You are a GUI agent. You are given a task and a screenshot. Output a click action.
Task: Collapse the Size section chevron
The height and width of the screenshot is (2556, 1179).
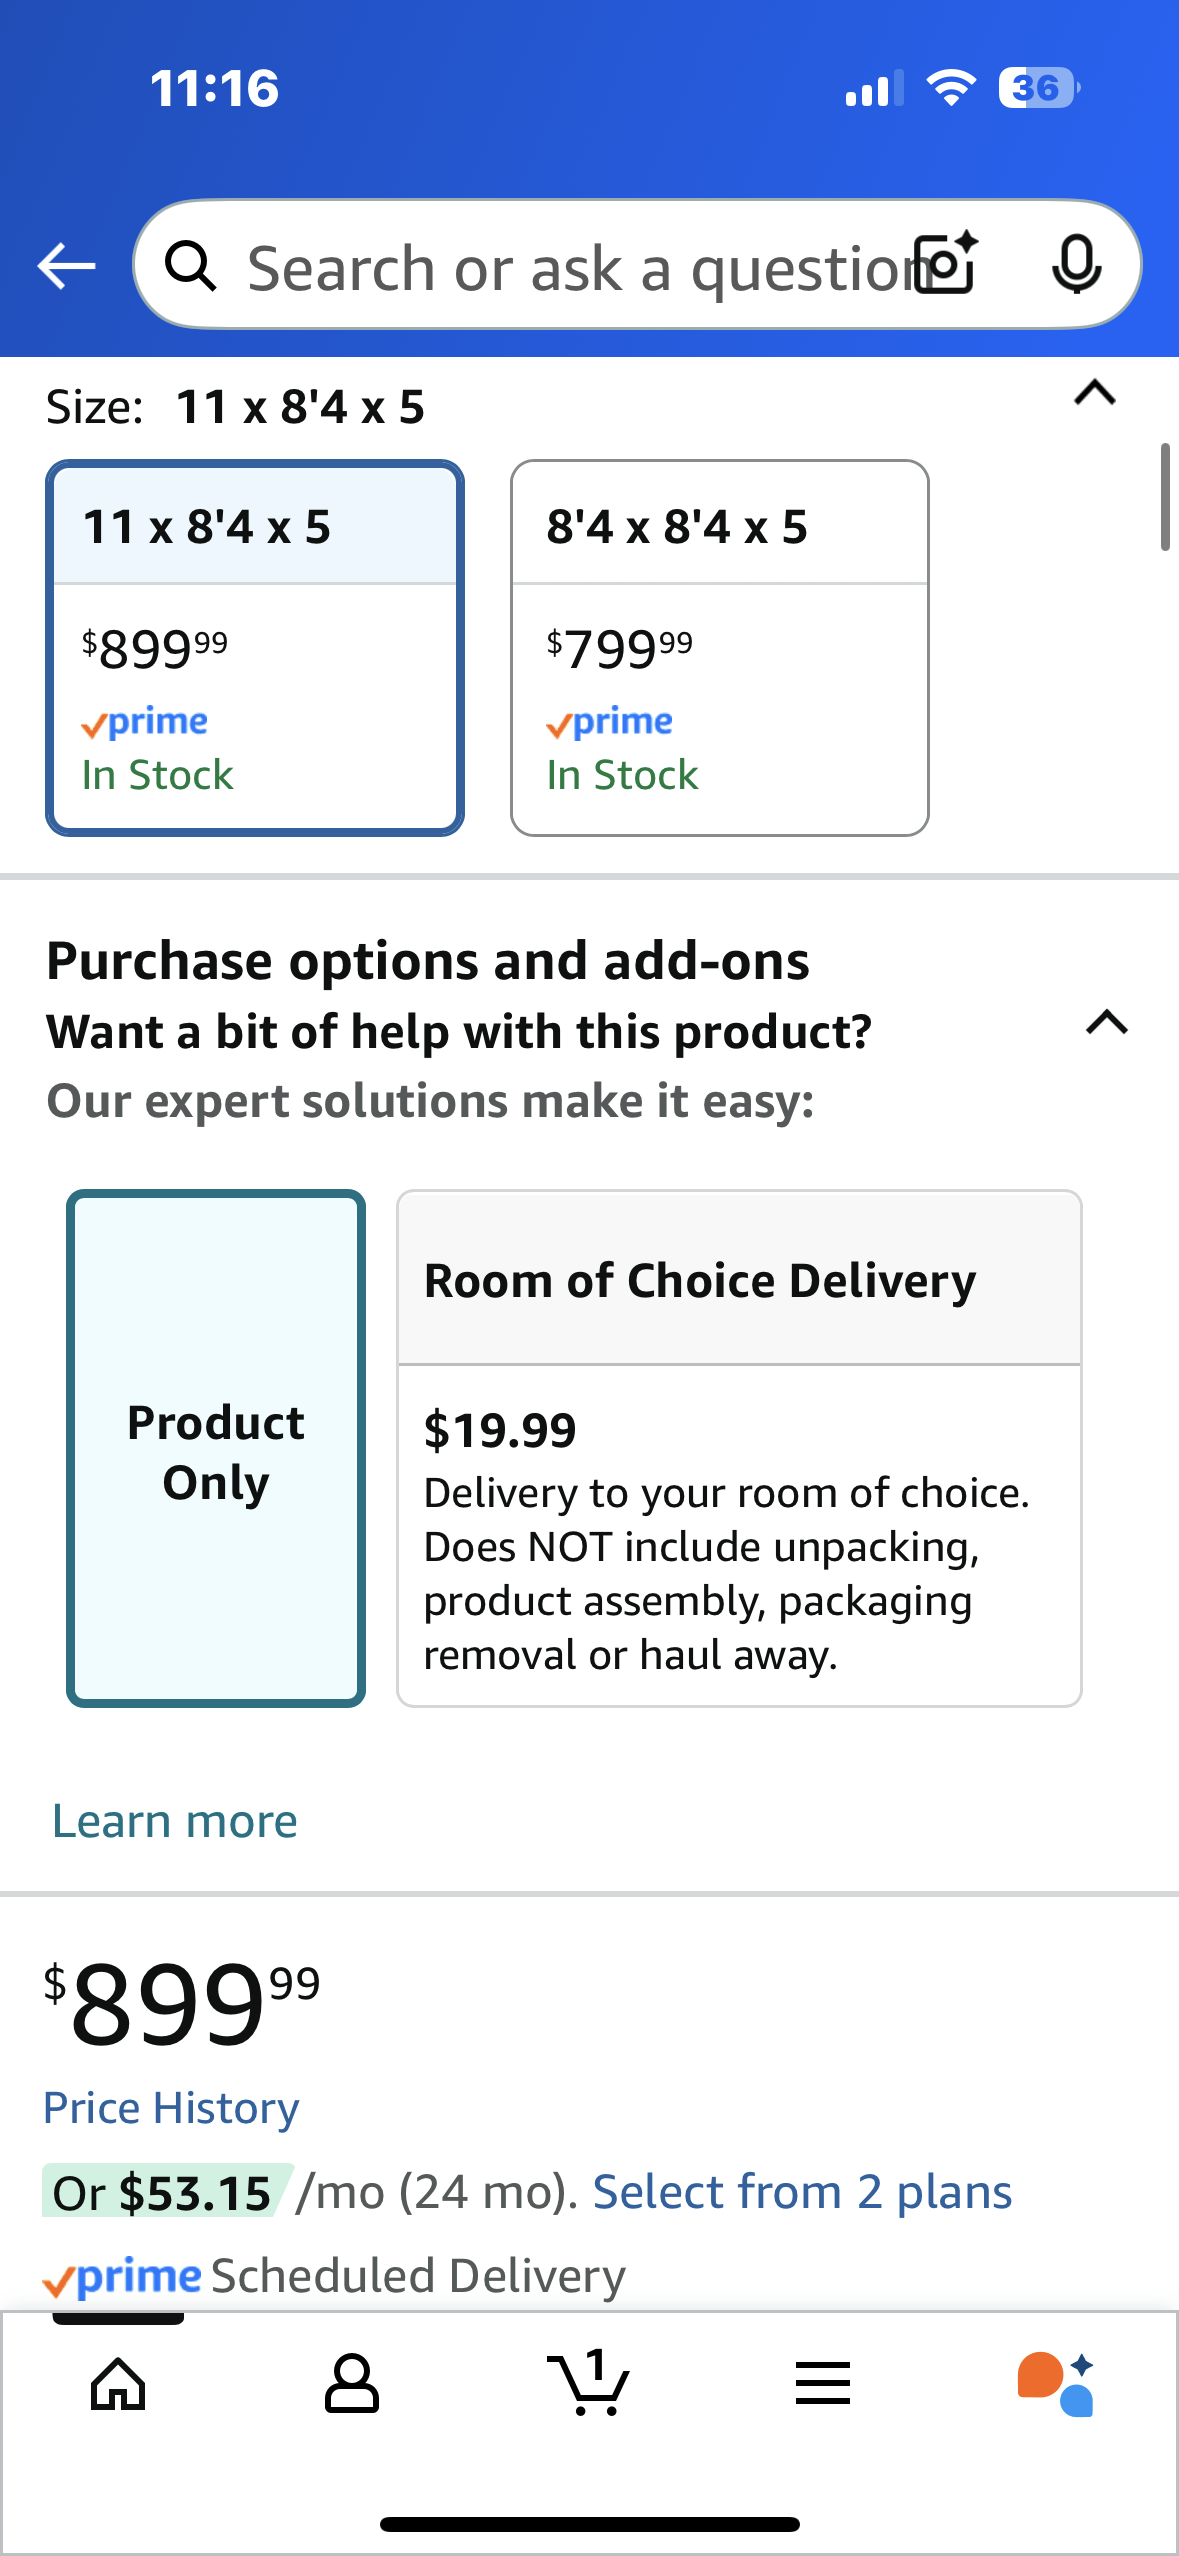coord(1095,393)
